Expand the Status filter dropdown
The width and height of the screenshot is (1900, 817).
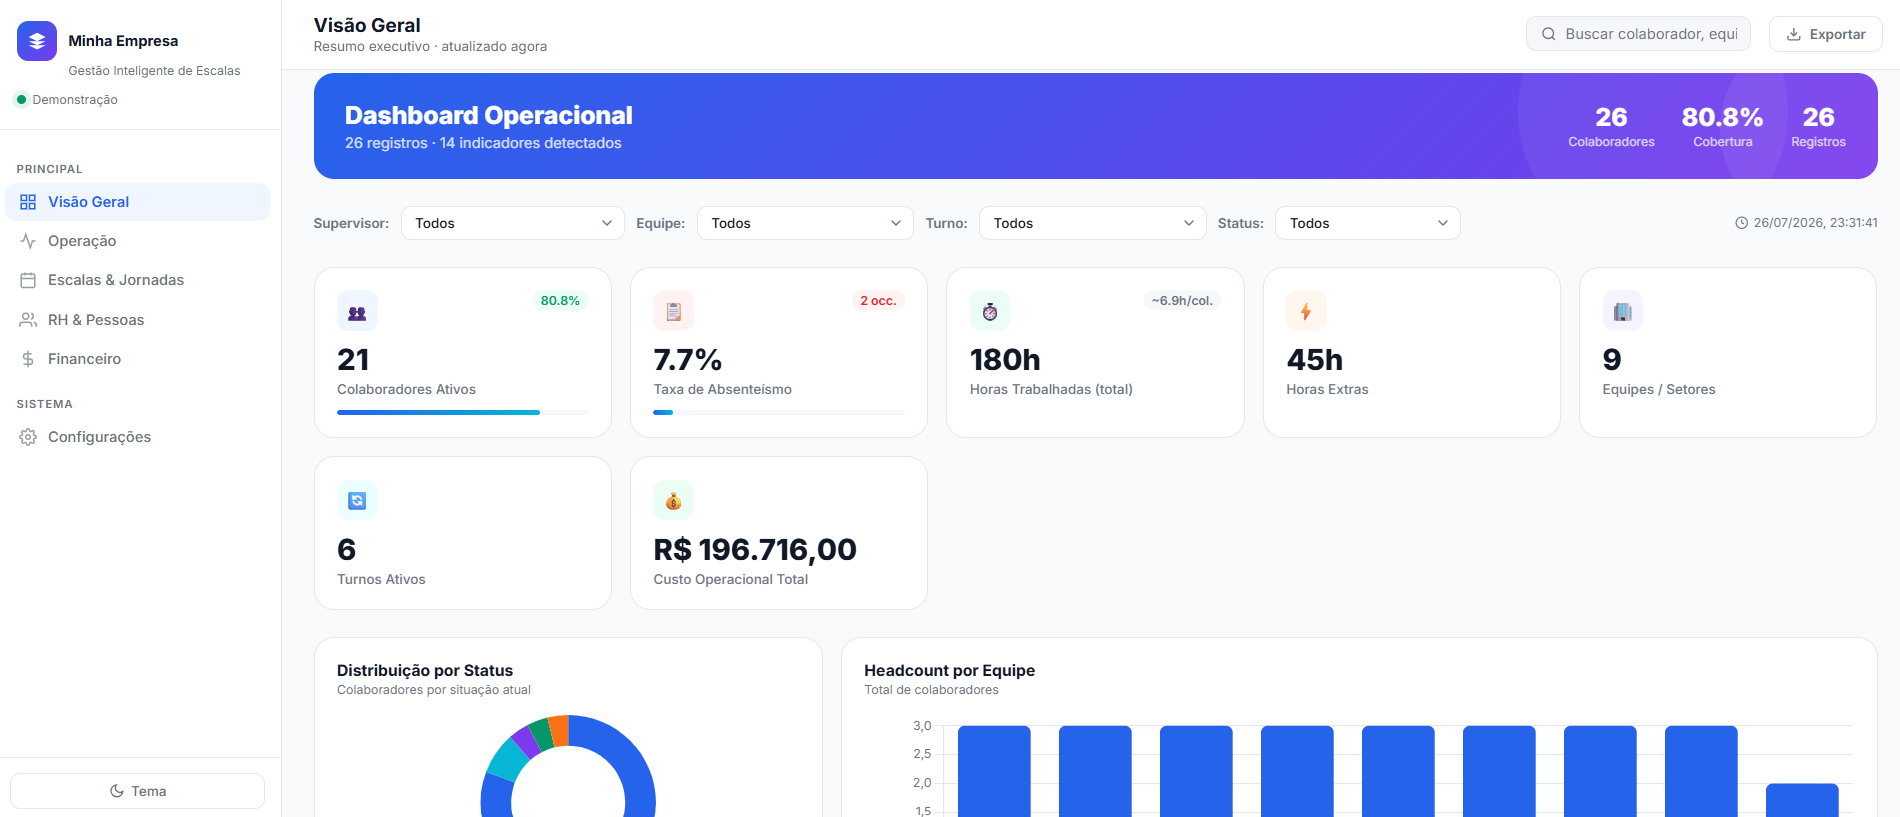click(x=1368, y=223)
